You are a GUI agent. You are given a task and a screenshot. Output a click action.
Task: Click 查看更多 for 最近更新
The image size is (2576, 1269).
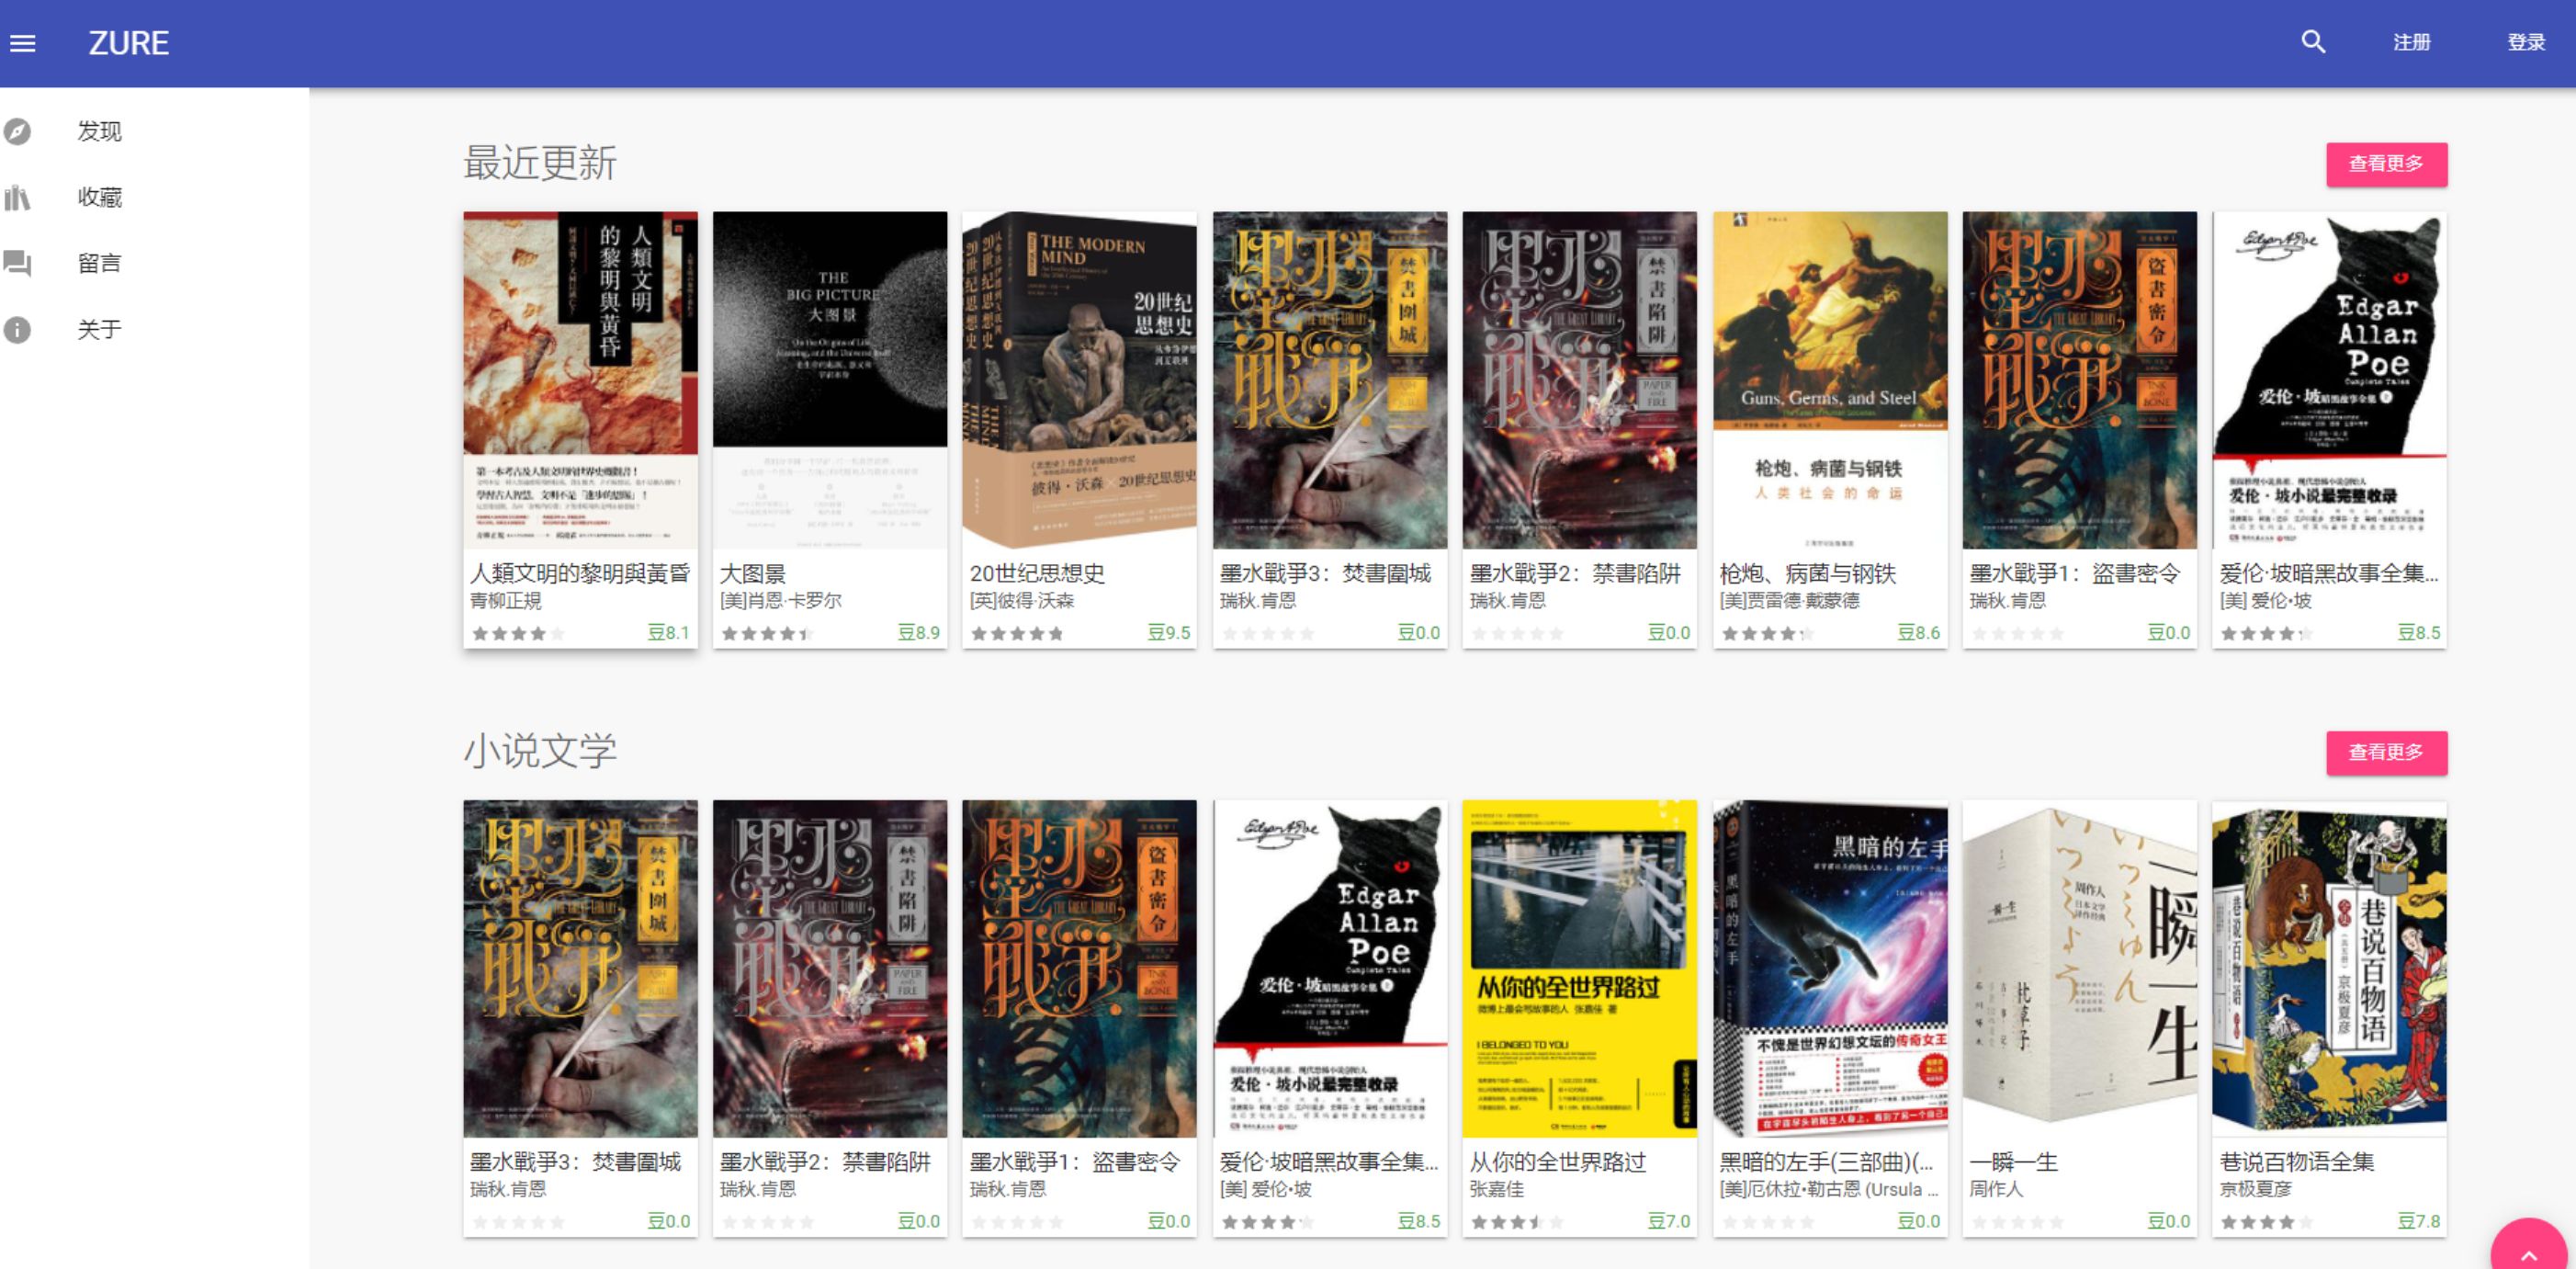pyautogui.click(x=2386, y=164)
